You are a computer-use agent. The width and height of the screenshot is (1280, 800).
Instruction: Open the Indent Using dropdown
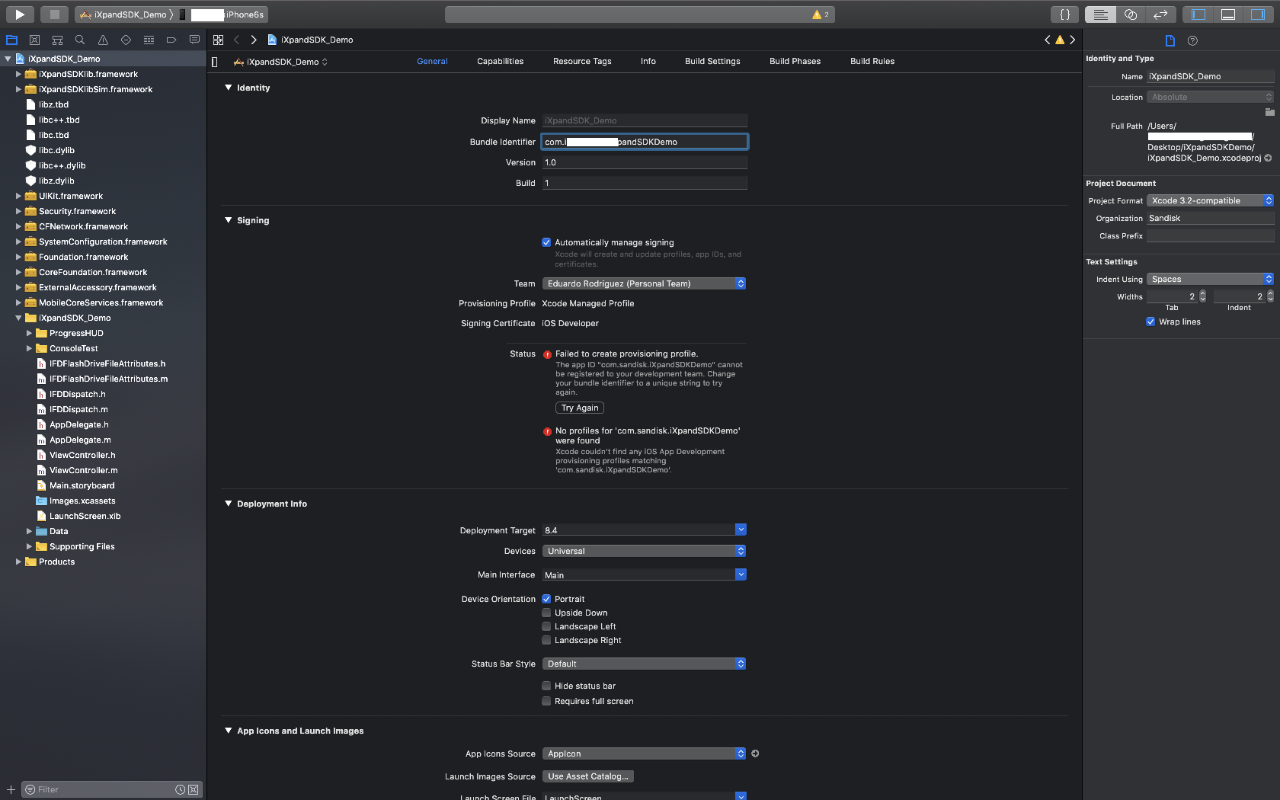click(1211, 280)
